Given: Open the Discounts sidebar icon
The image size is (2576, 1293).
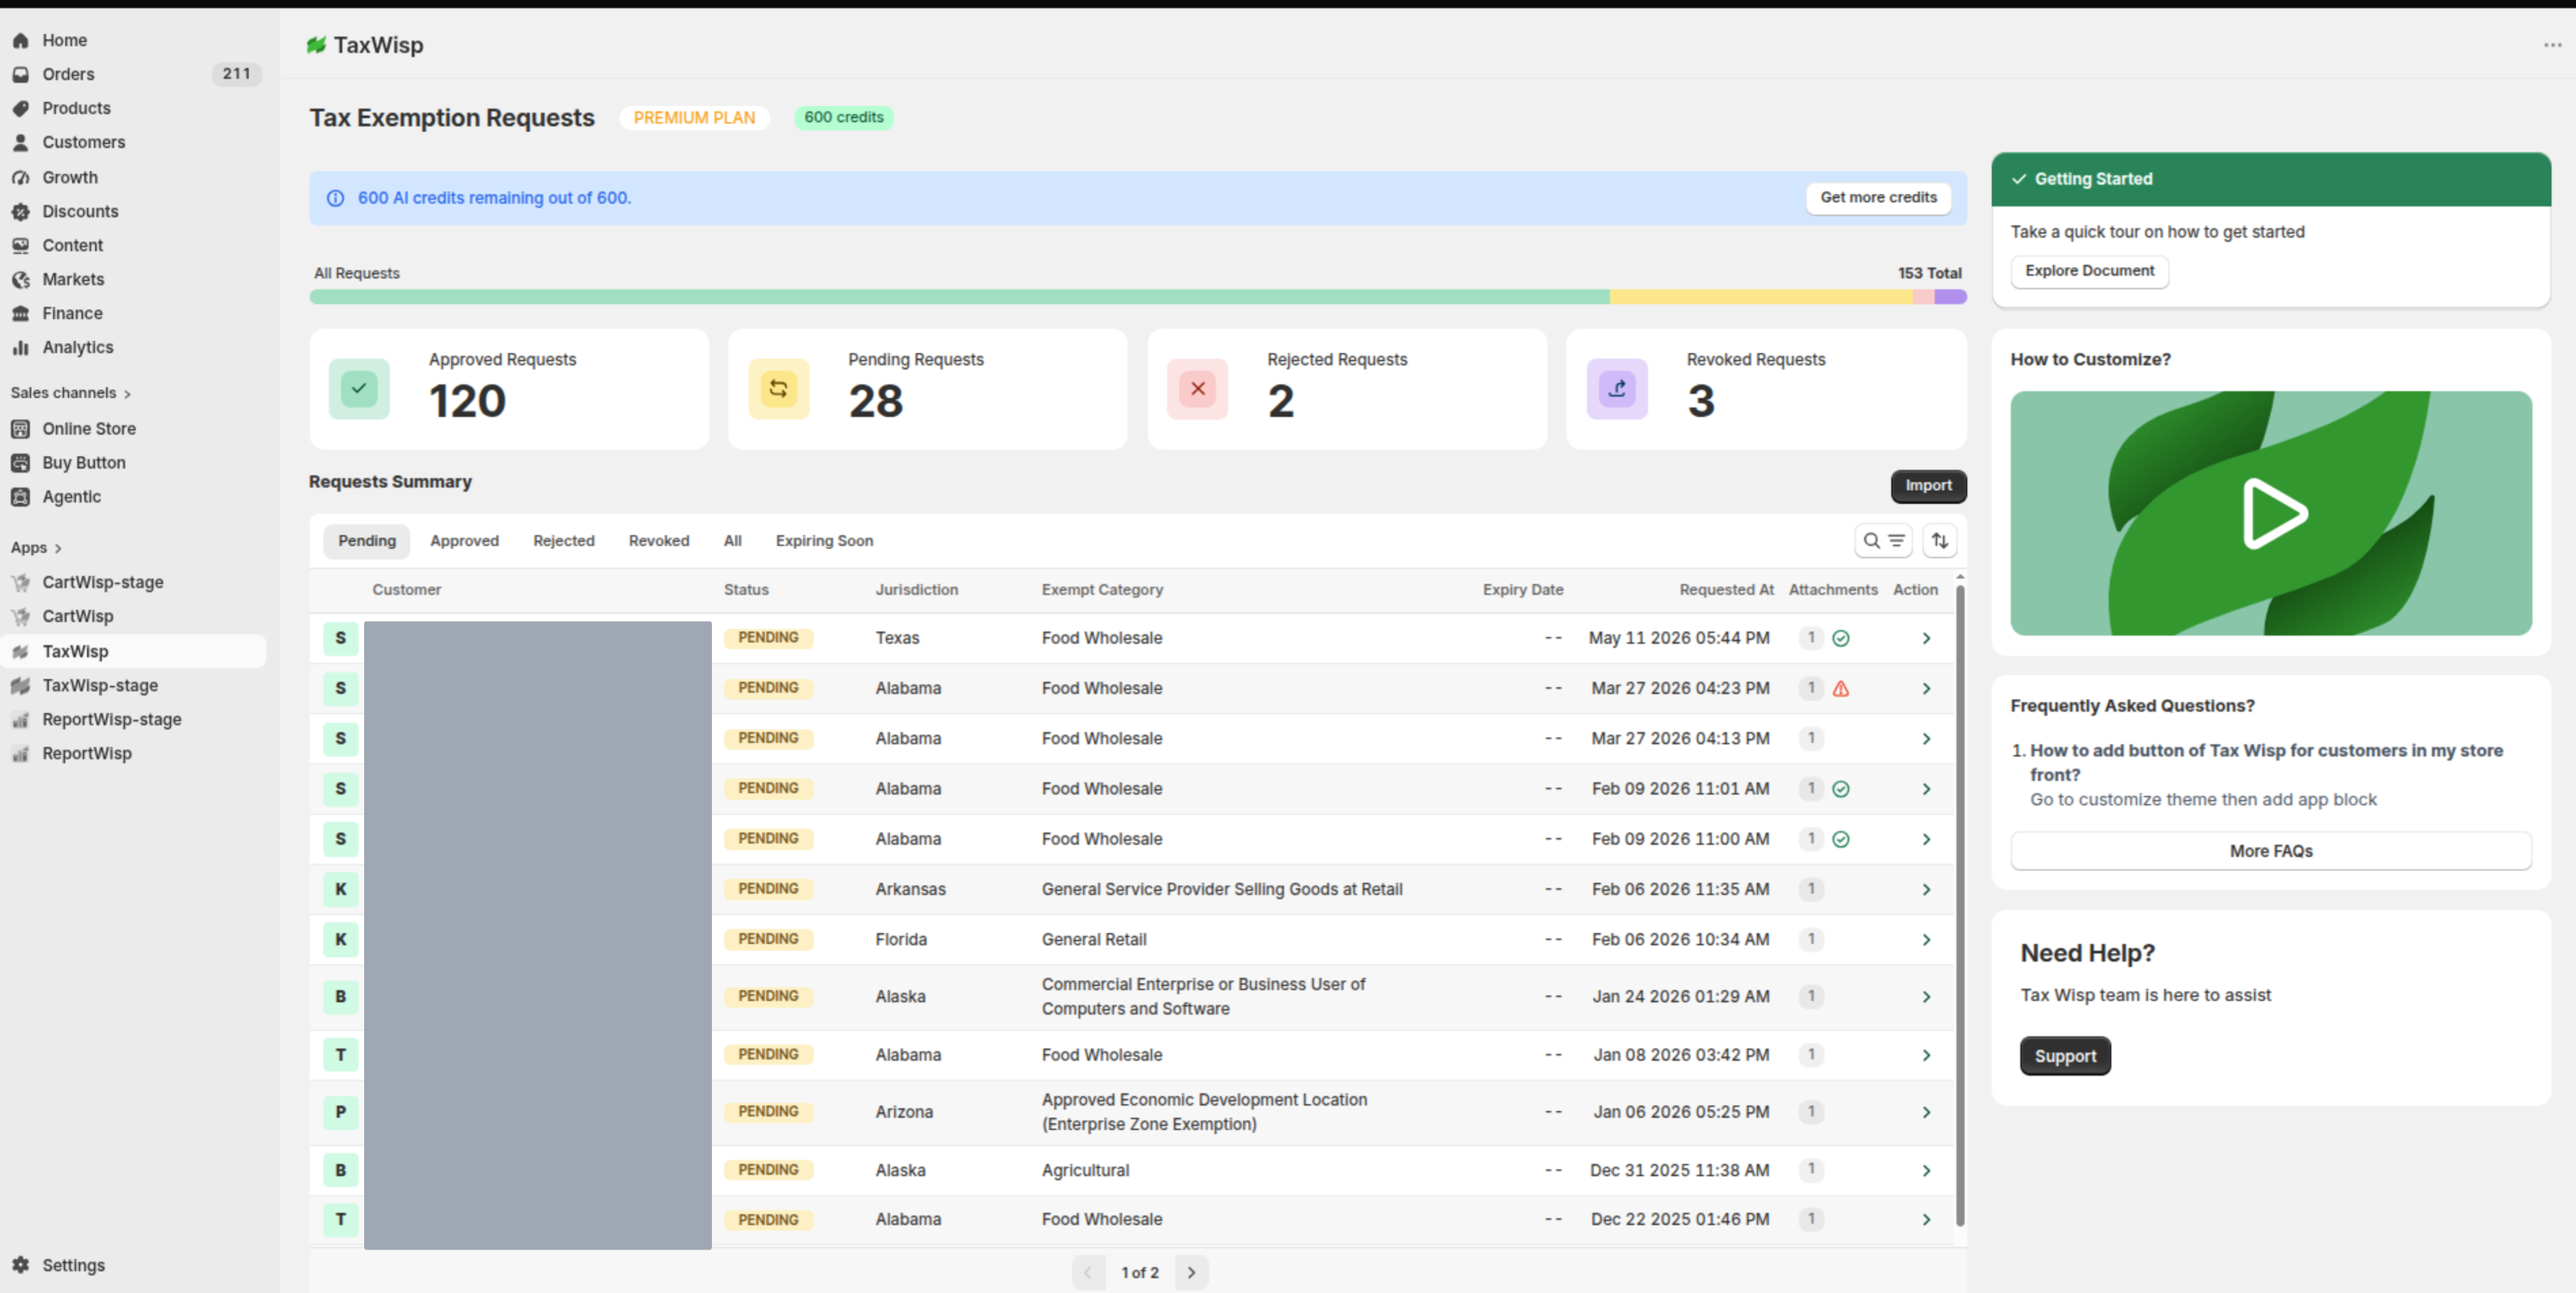Looking at the screenshot, I should 20,211.
